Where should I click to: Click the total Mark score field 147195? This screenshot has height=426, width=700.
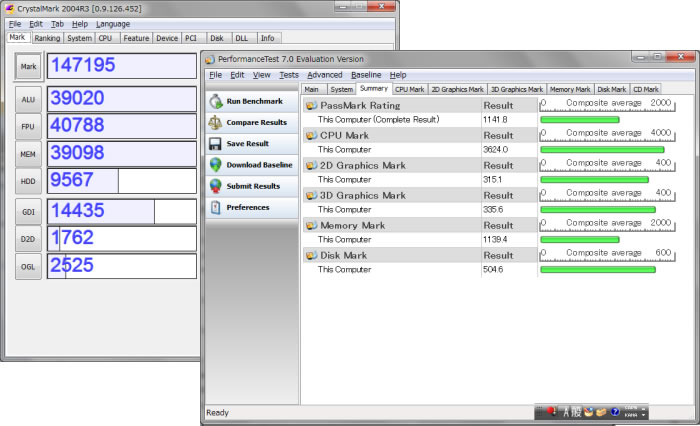tap(121, 66)
